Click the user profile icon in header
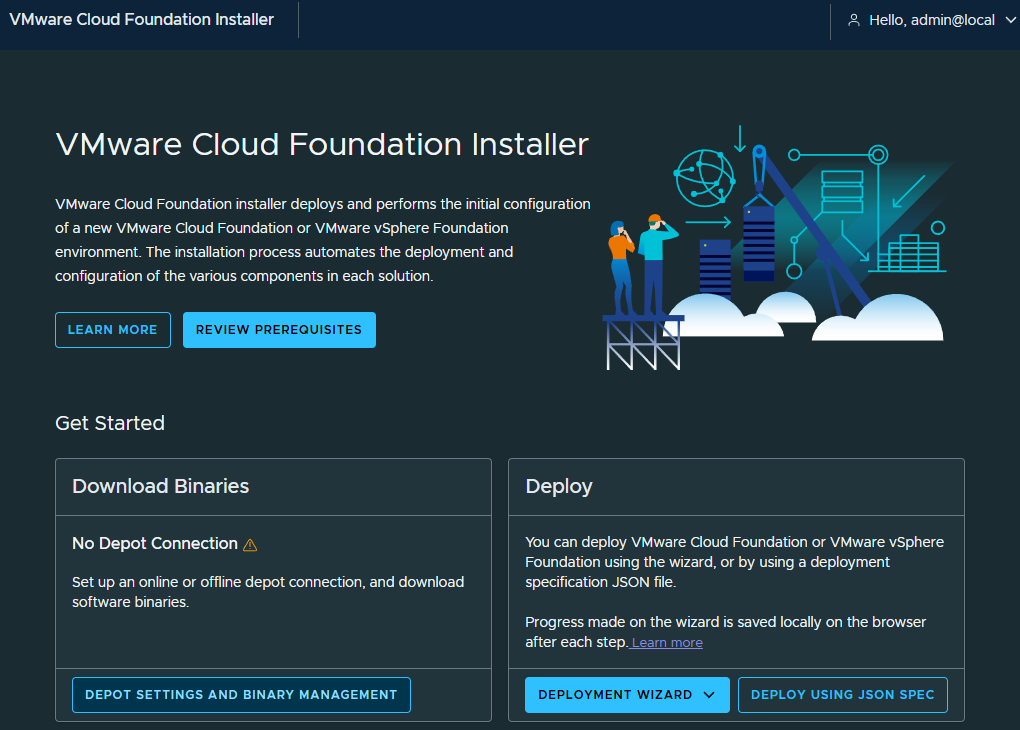Viewport: 1020px width, 730px height. 853,20
